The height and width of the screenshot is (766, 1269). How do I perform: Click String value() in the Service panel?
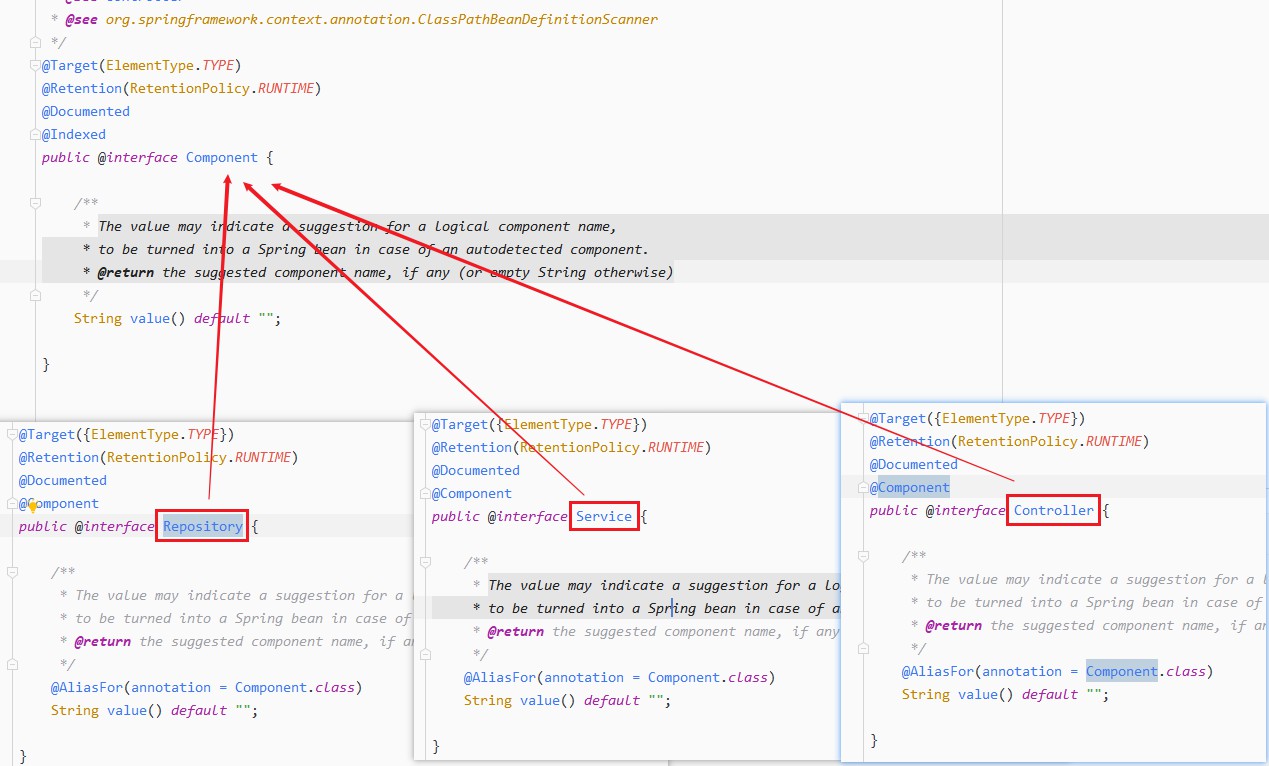568,700
